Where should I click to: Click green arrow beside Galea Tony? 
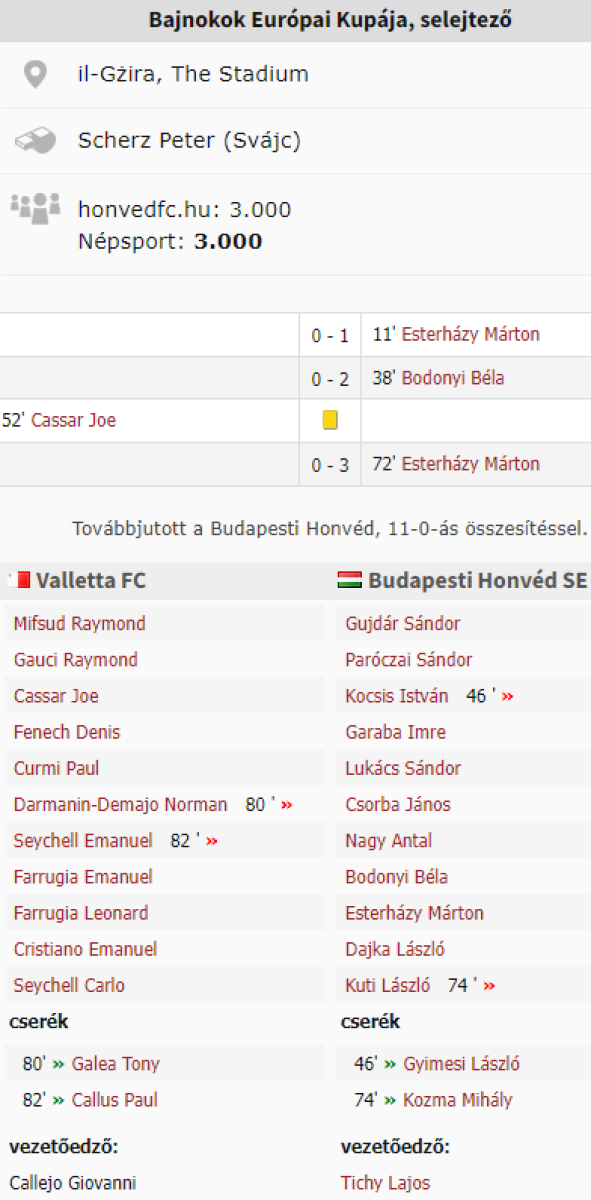[x=58, y=1064]
